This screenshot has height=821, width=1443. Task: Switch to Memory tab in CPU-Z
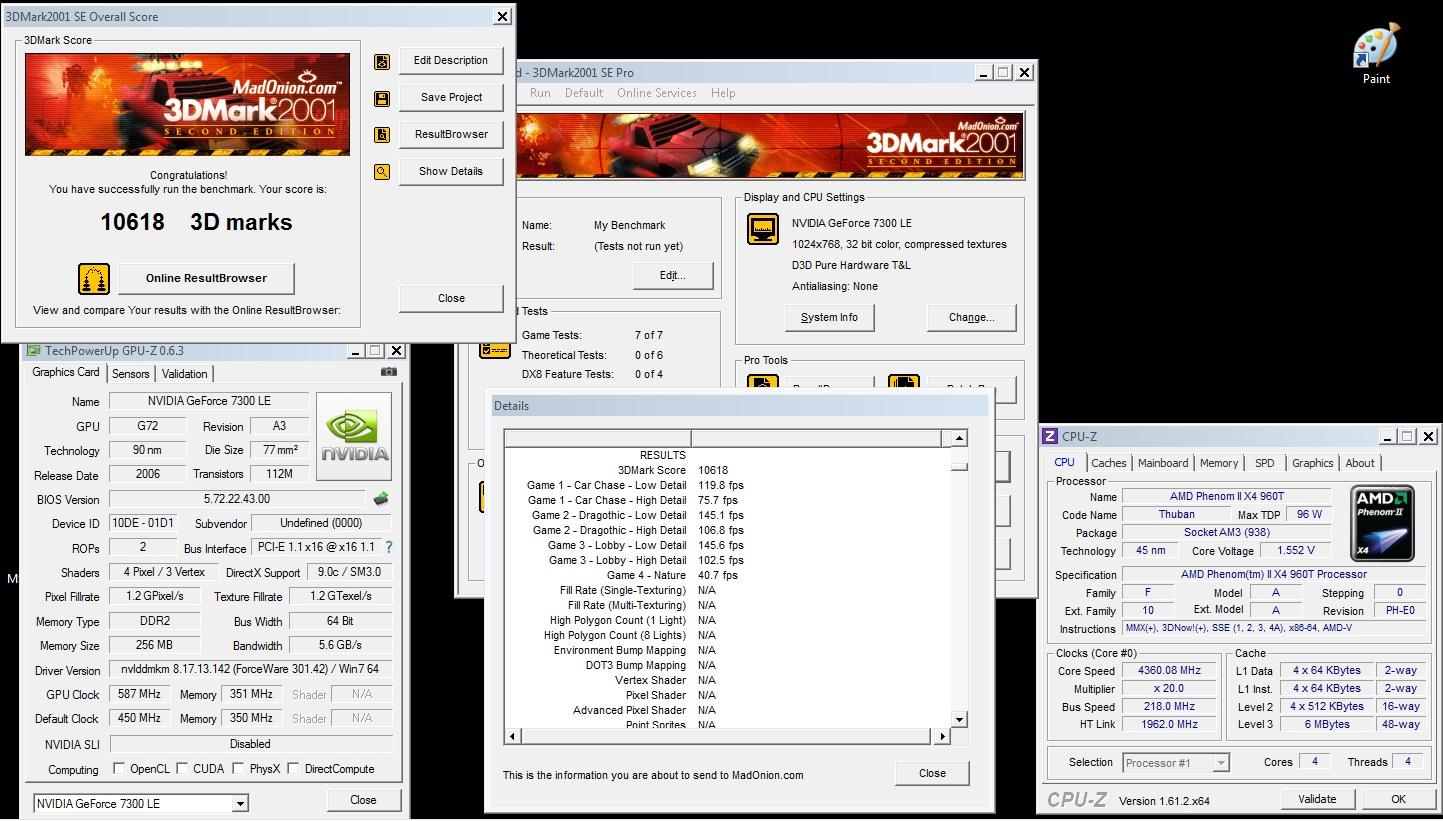(x=1219, y=463)
